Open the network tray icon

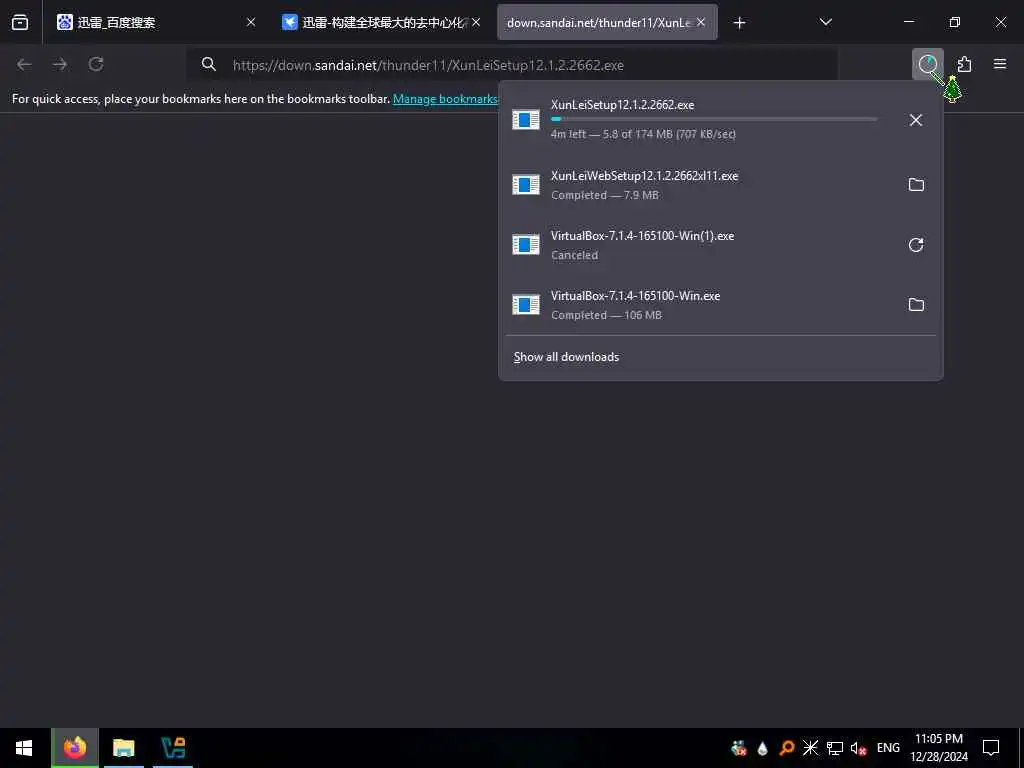[835, 748]
